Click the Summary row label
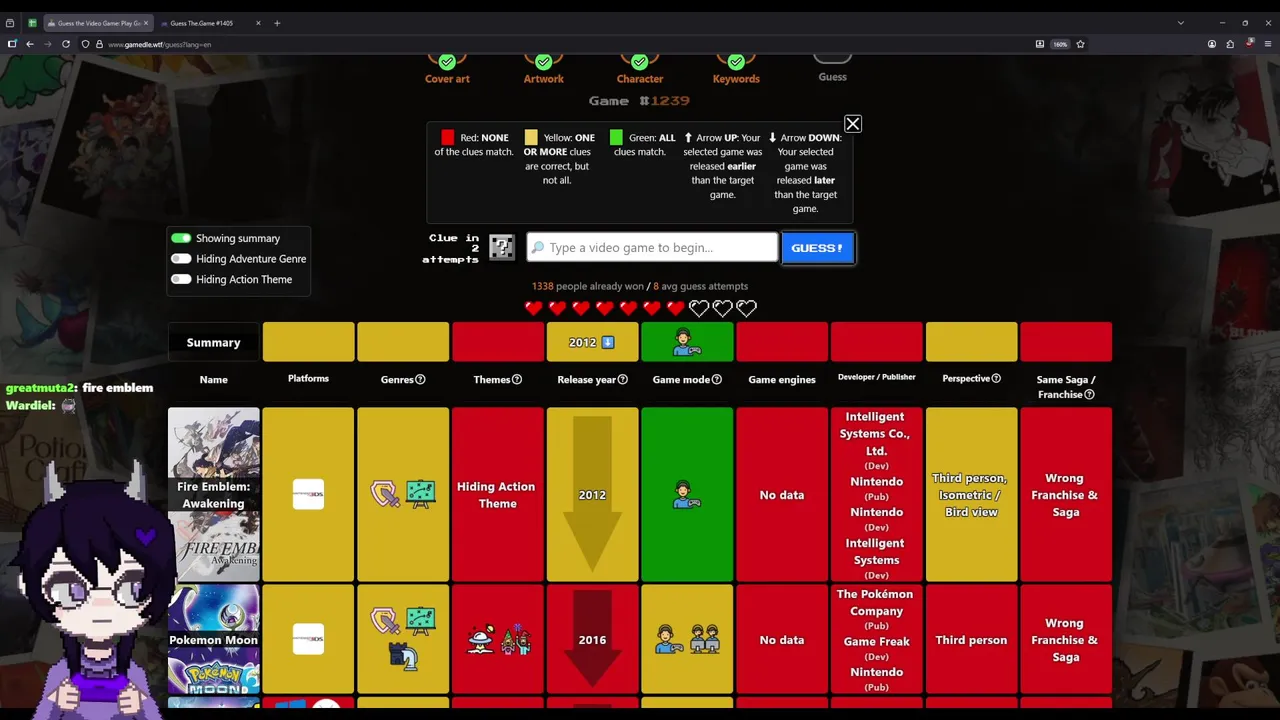The image size is (1280, 720). tap(213, 342)
